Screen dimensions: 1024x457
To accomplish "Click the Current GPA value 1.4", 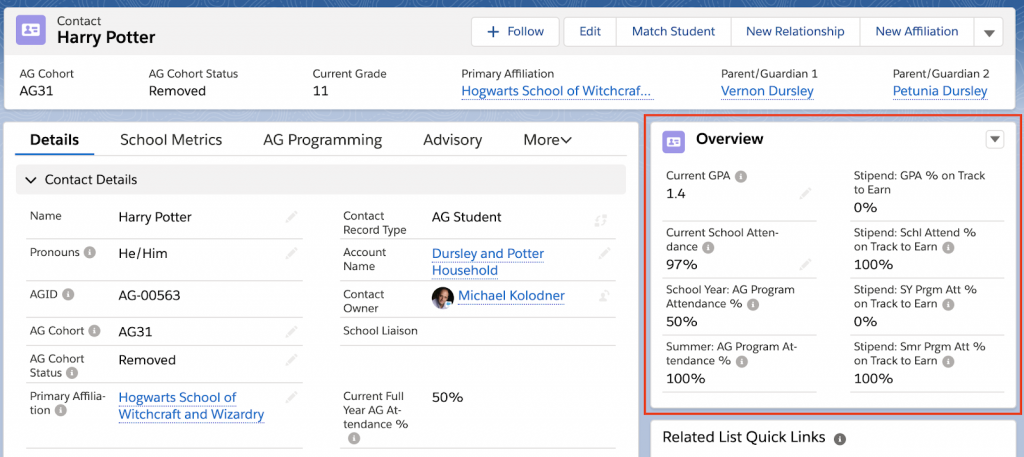I will coord(676,194).
